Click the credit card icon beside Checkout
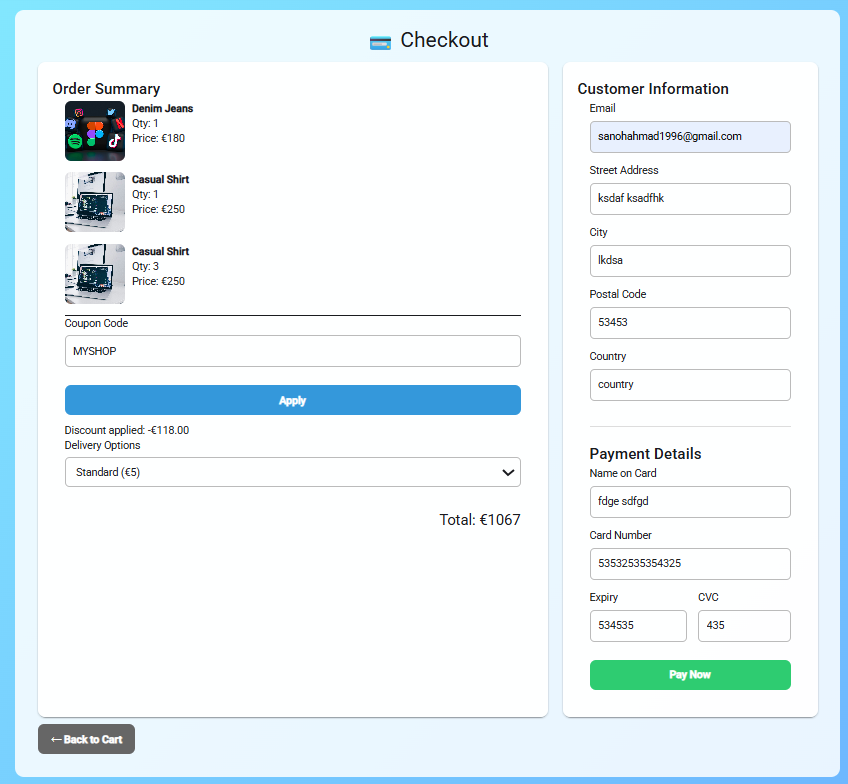 (x=379, y=42)
